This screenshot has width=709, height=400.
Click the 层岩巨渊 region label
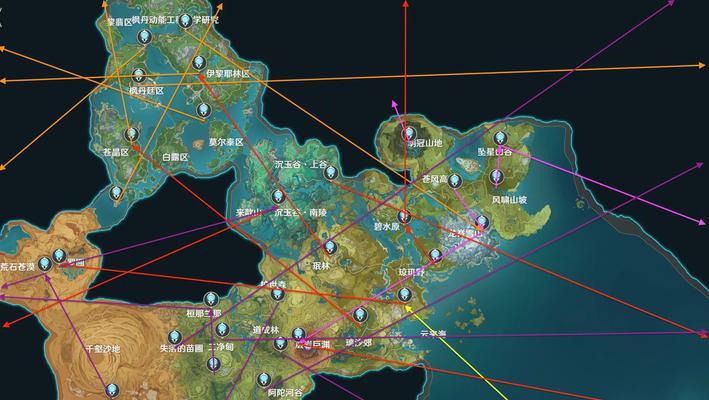[312, 344]
